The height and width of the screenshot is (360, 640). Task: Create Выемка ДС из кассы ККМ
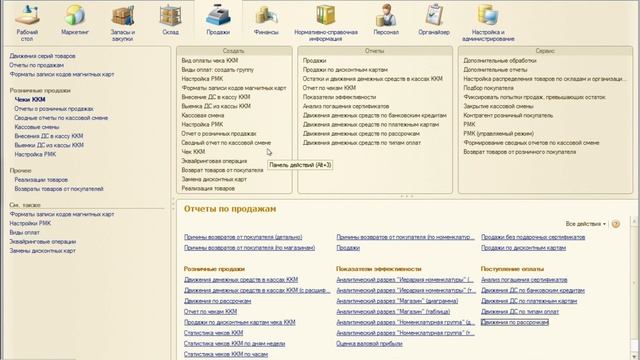point(216,106)
